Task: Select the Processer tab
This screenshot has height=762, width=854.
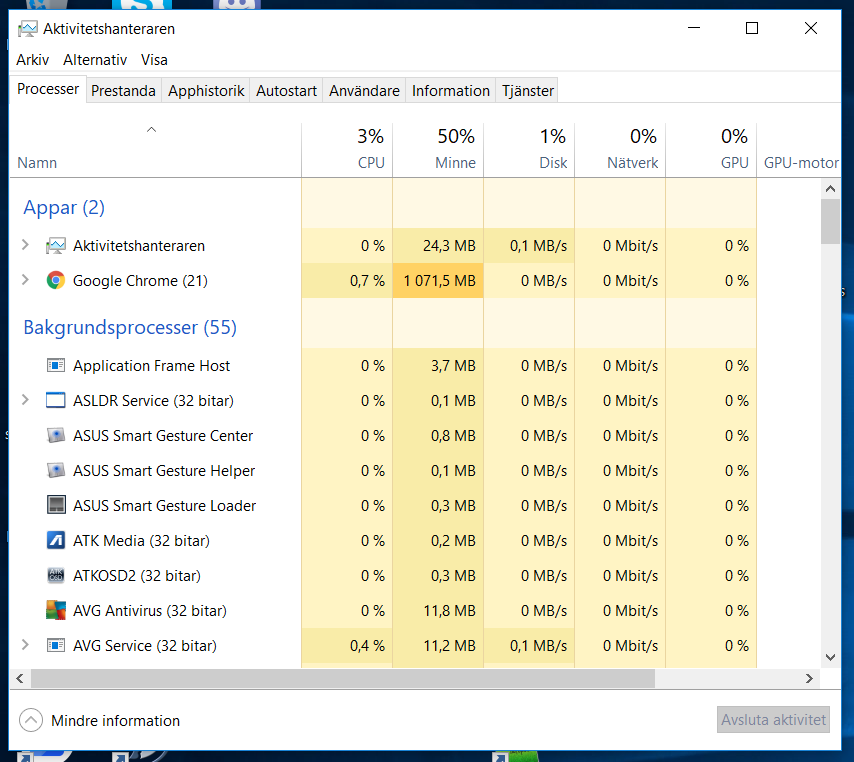Action: 48,89
